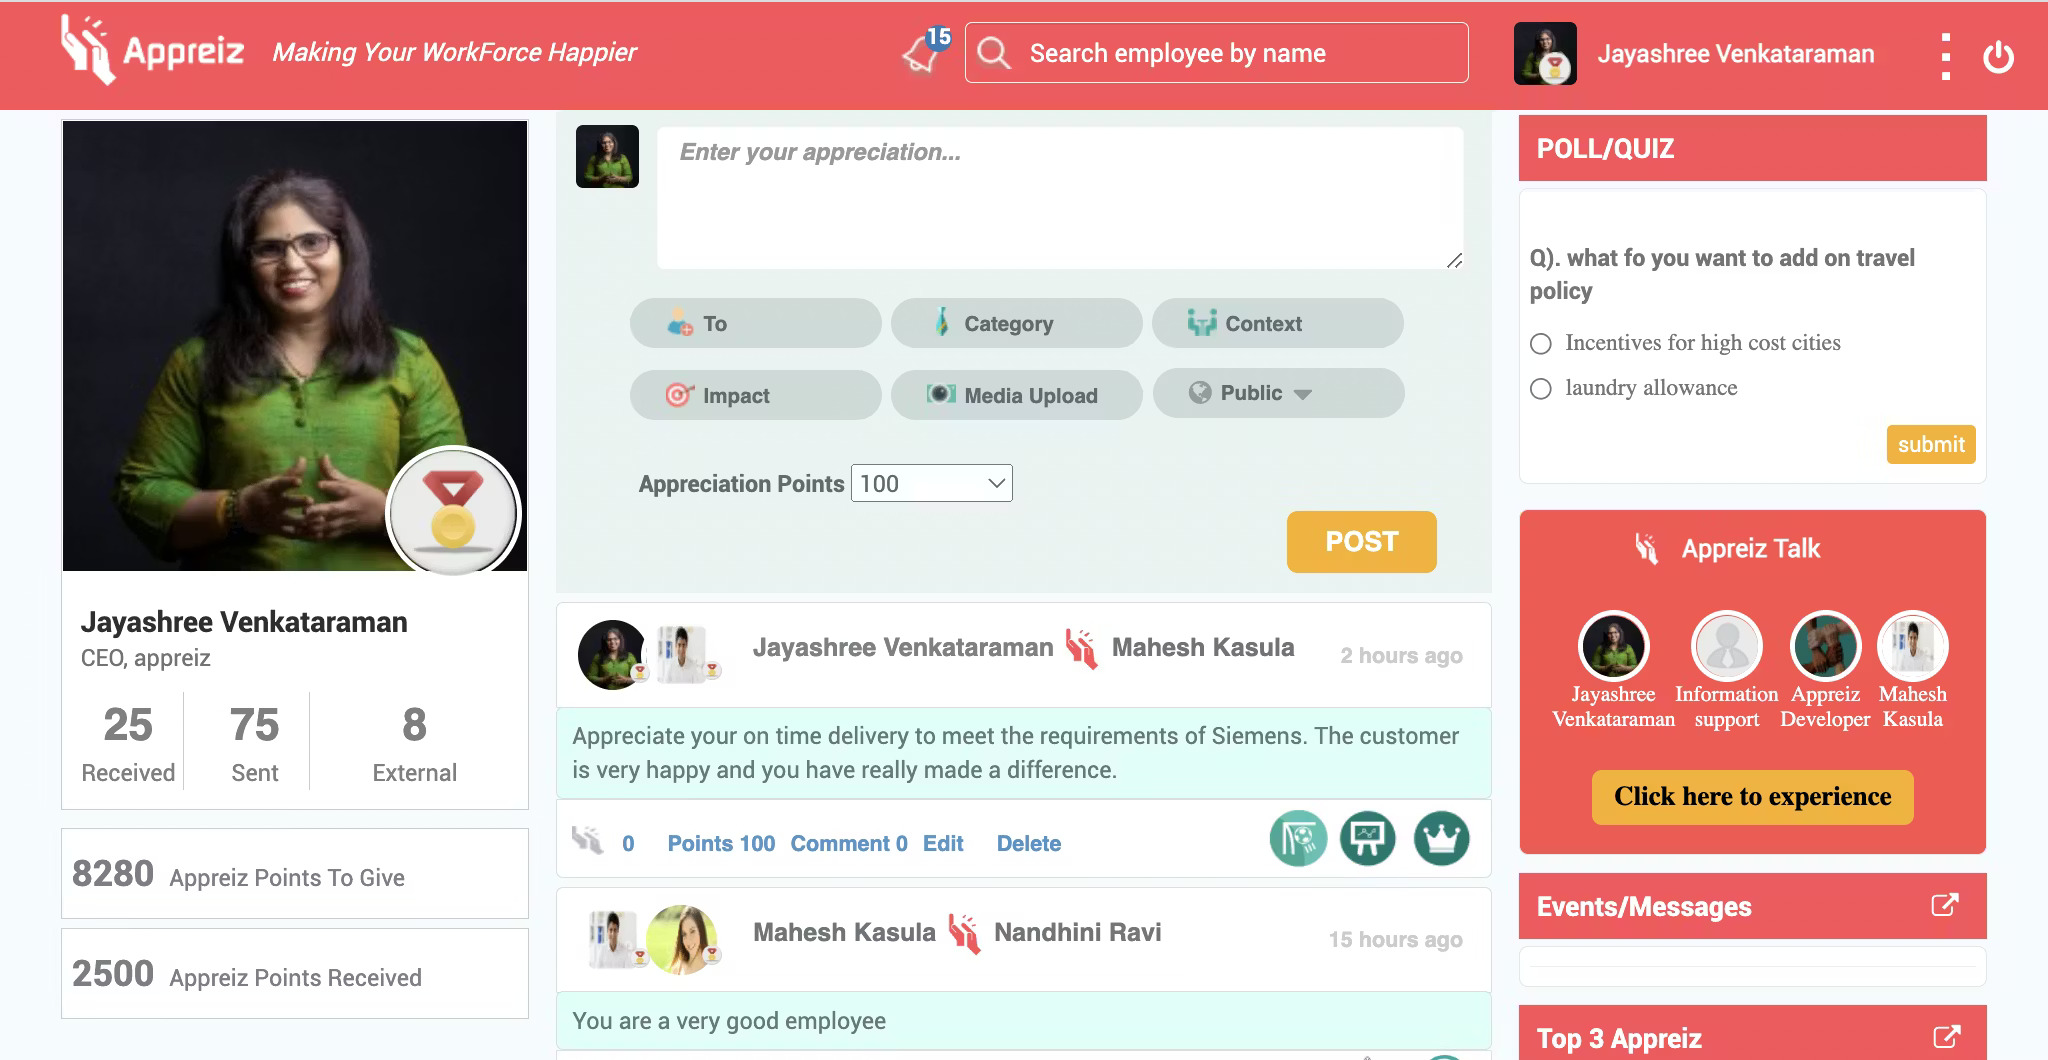The image size is (2048, 1060).
Task: Select 'Incentives for high cost cities' option
Action: 1541,344
